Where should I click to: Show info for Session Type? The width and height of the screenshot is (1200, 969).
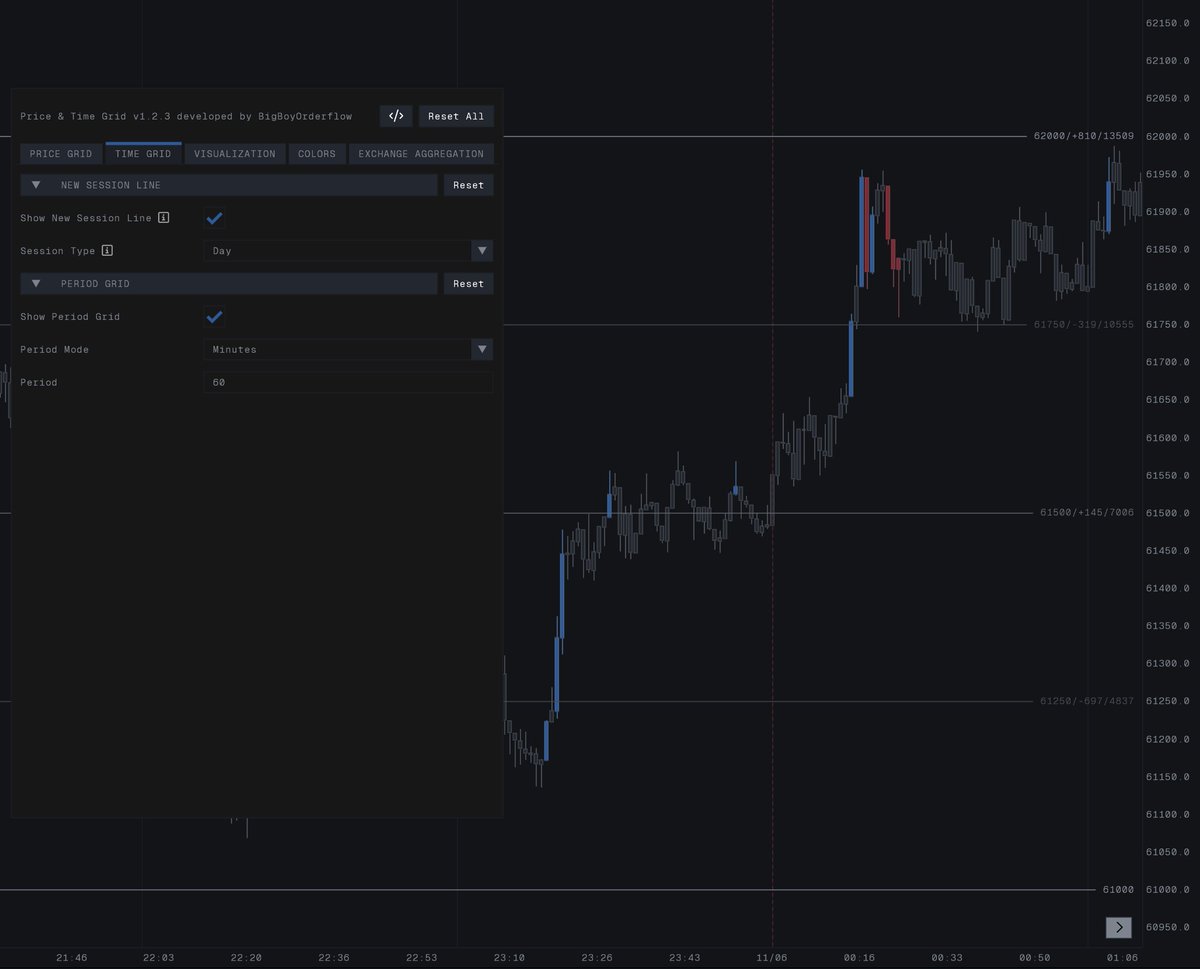tap(107, 251)
